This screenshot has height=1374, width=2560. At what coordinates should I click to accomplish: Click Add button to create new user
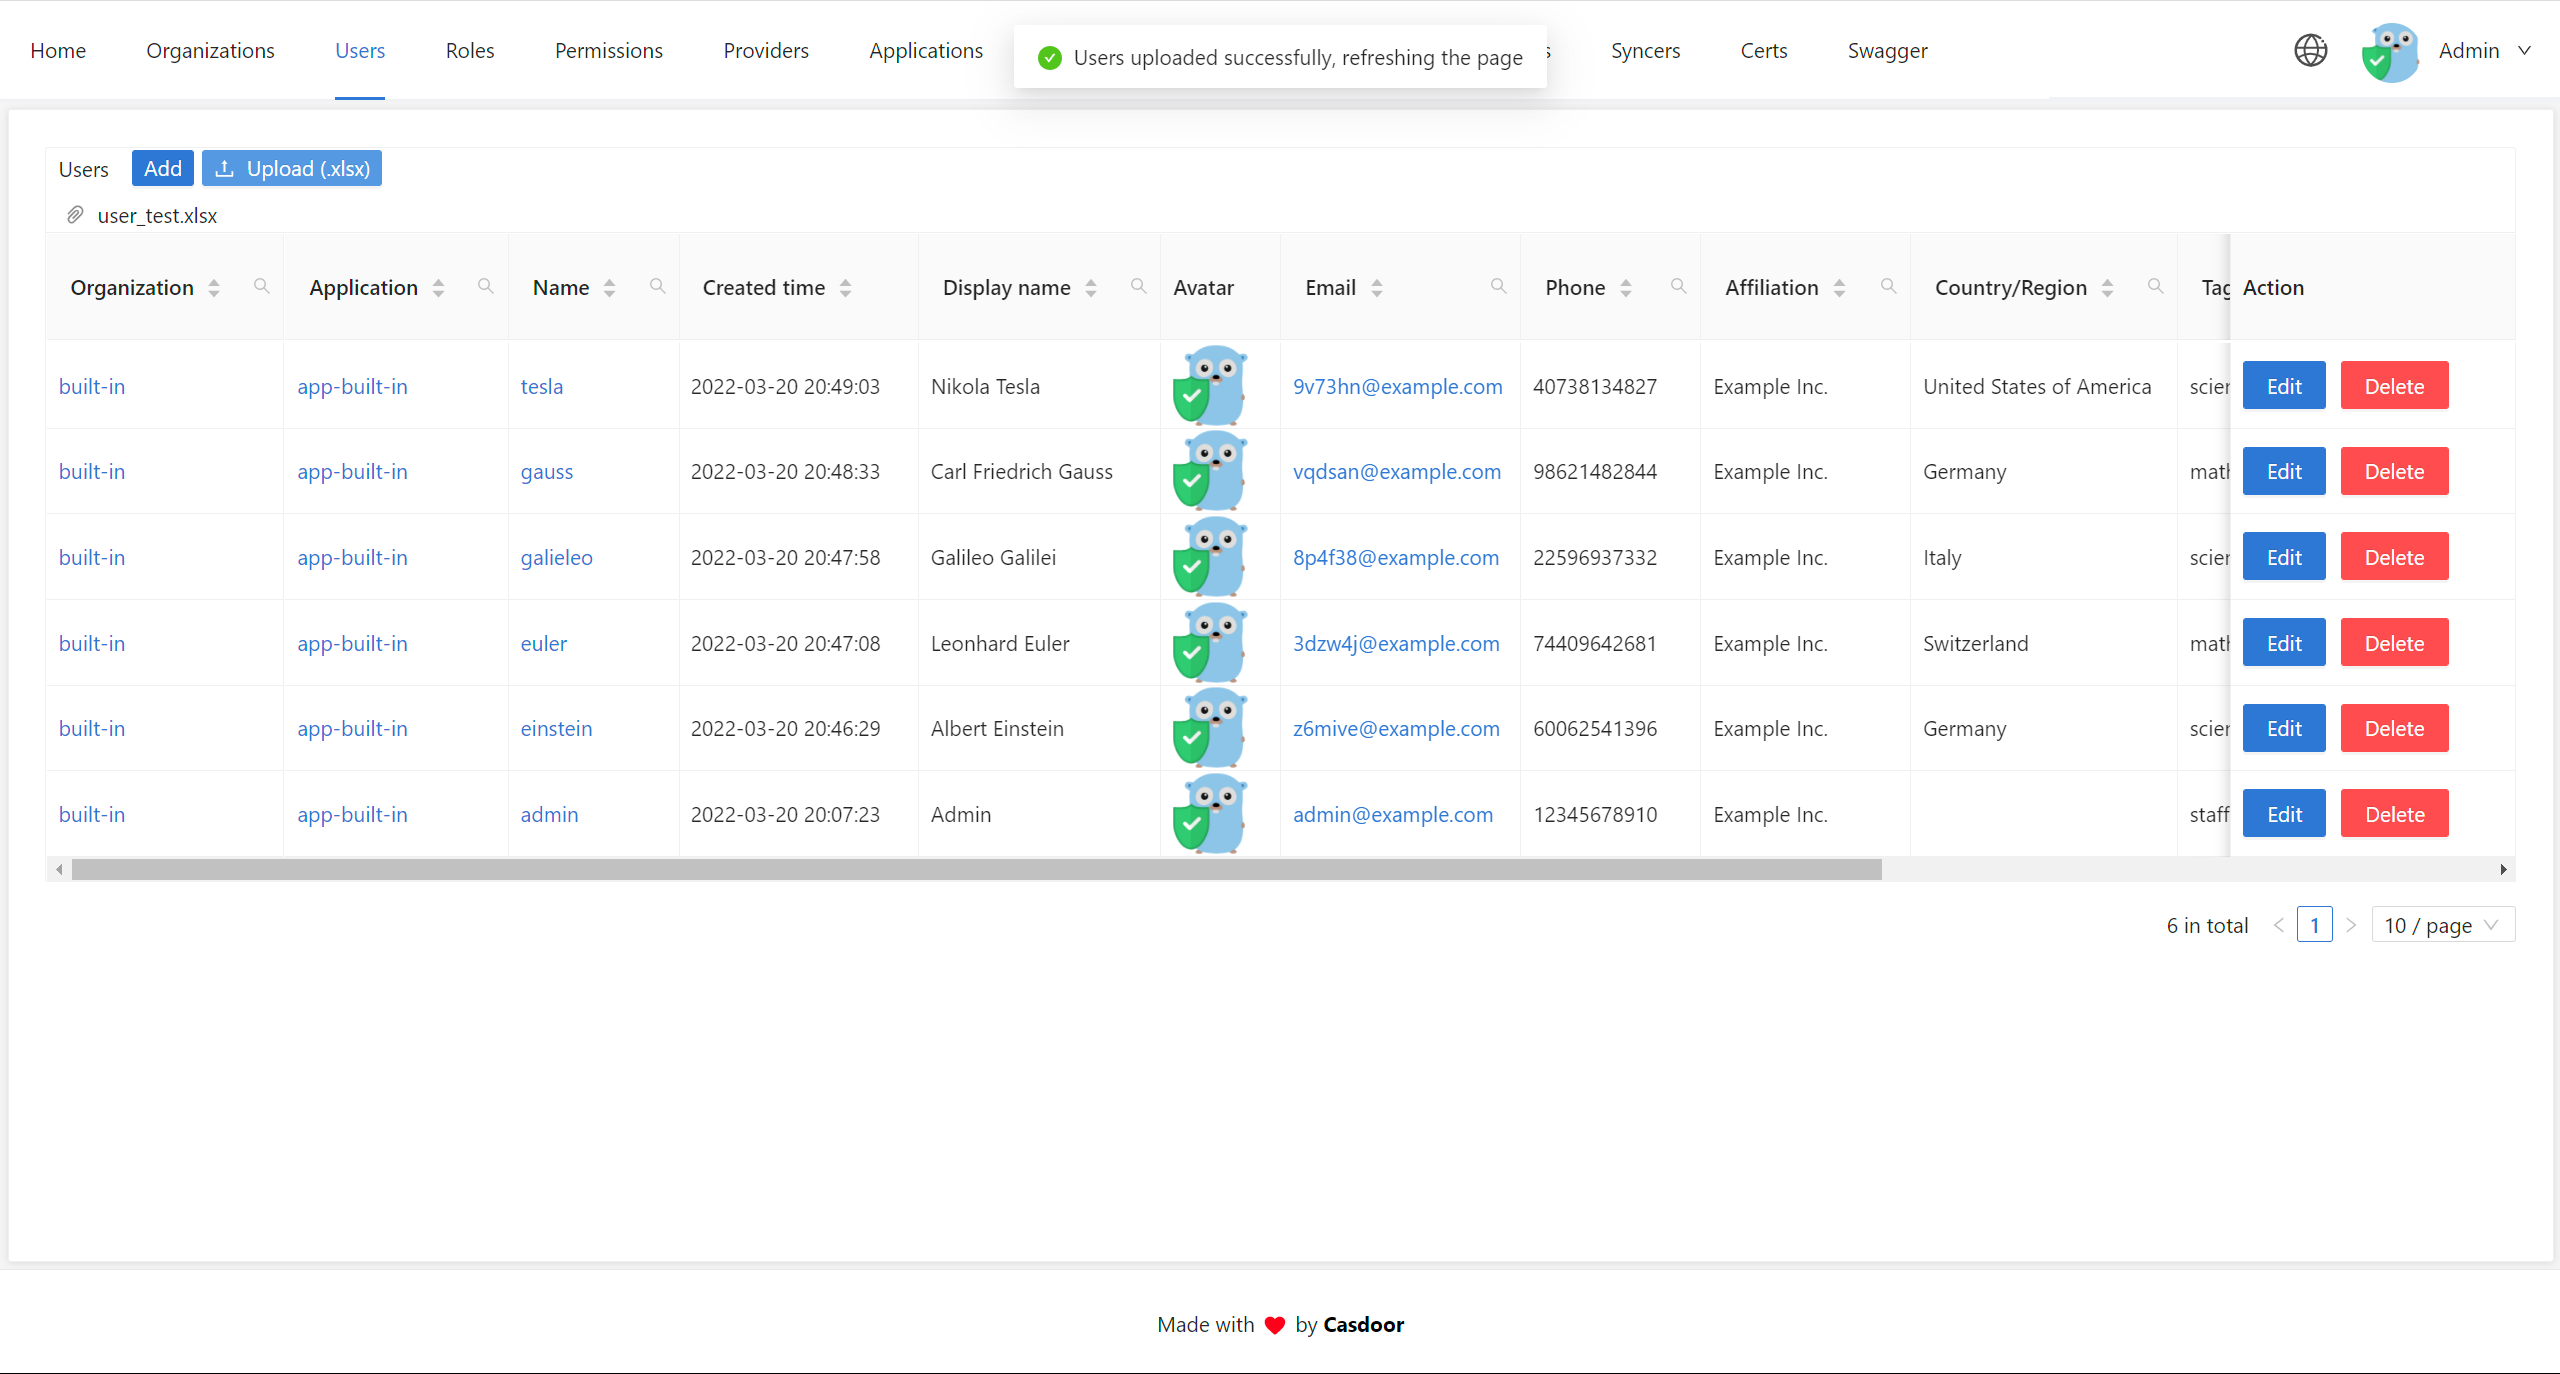(163, 168)
